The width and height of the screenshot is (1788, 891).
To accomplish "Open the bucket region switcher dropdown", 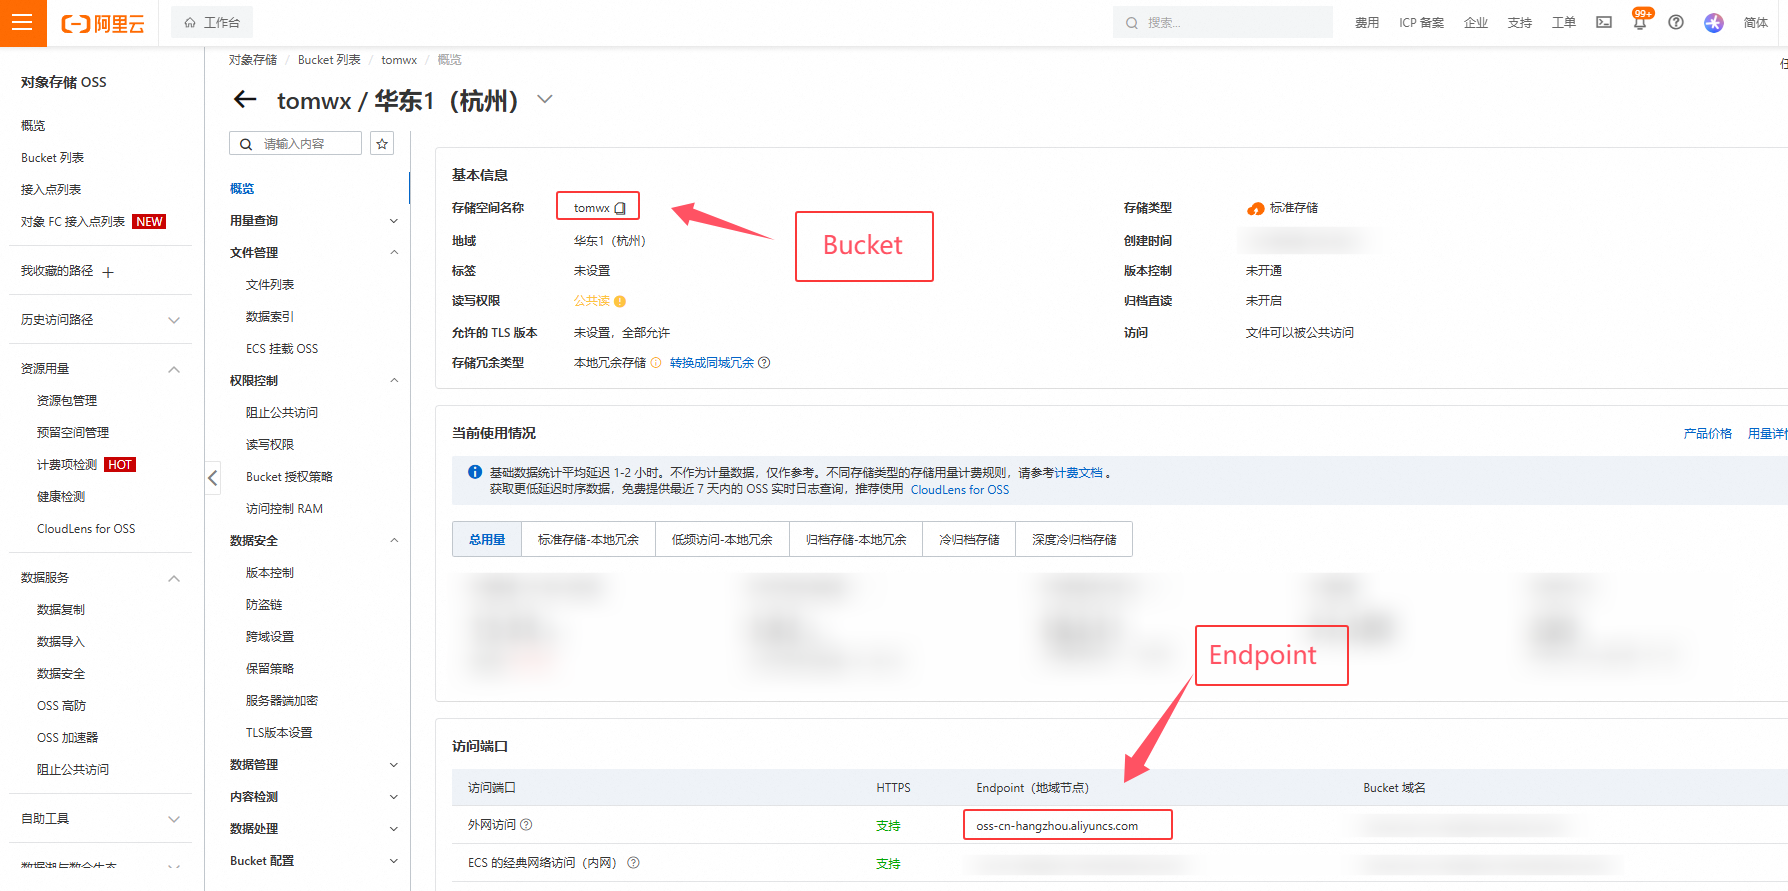I will point(545,99).
